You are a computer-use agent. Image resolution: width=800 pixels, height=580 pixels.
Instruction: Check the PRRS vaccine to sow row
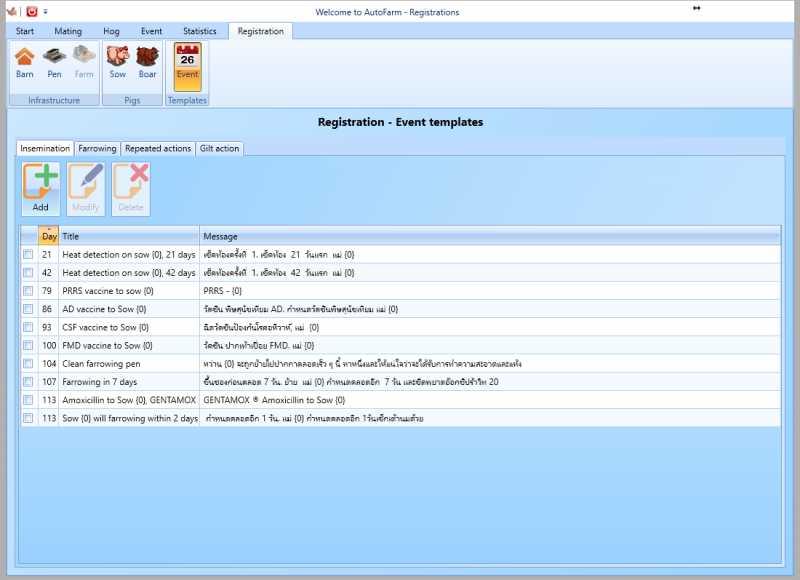[28, 291]
